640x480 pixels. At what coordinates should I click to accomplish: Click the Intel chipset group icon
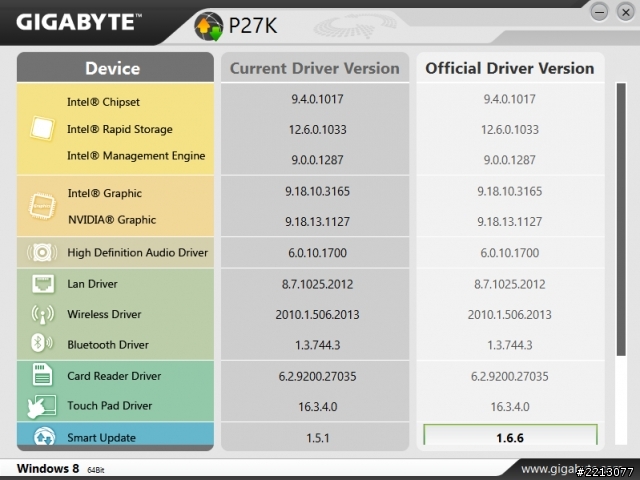(x=42, y=128)
